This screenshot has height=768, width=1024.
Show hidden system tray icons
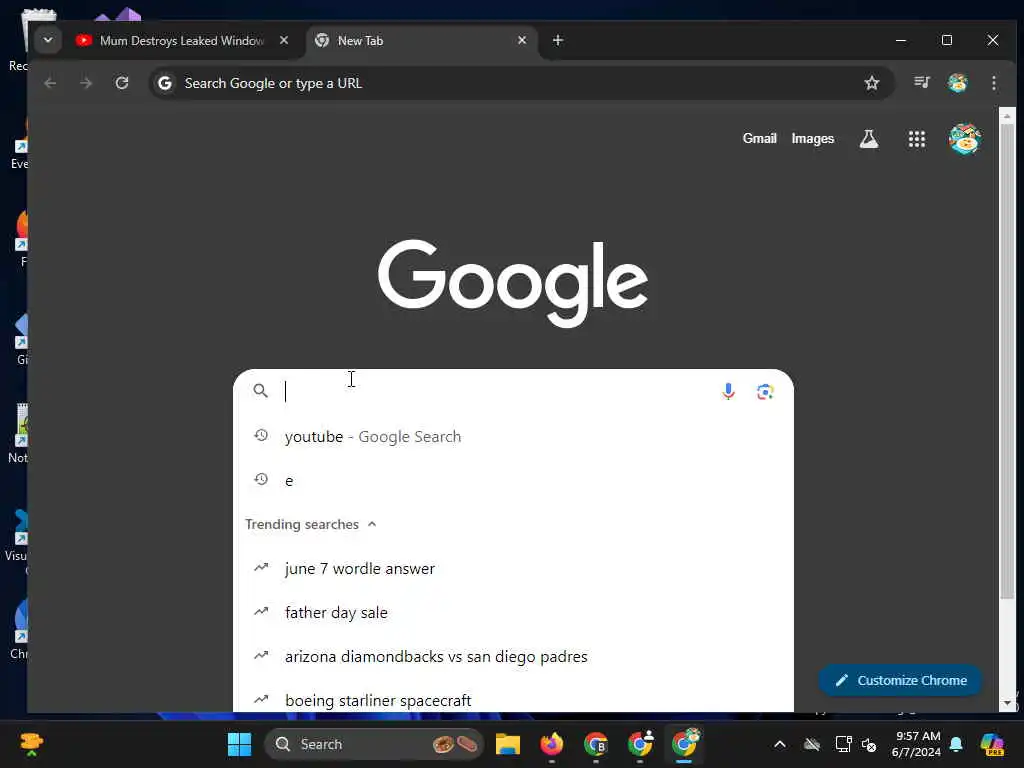[x=780, y=744]
